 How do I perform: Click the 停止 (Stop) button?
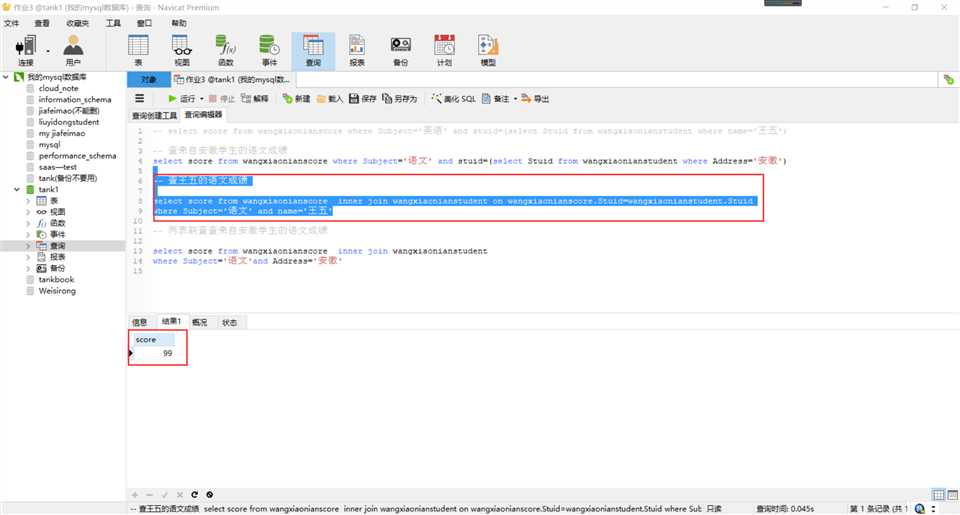[222, 98]
